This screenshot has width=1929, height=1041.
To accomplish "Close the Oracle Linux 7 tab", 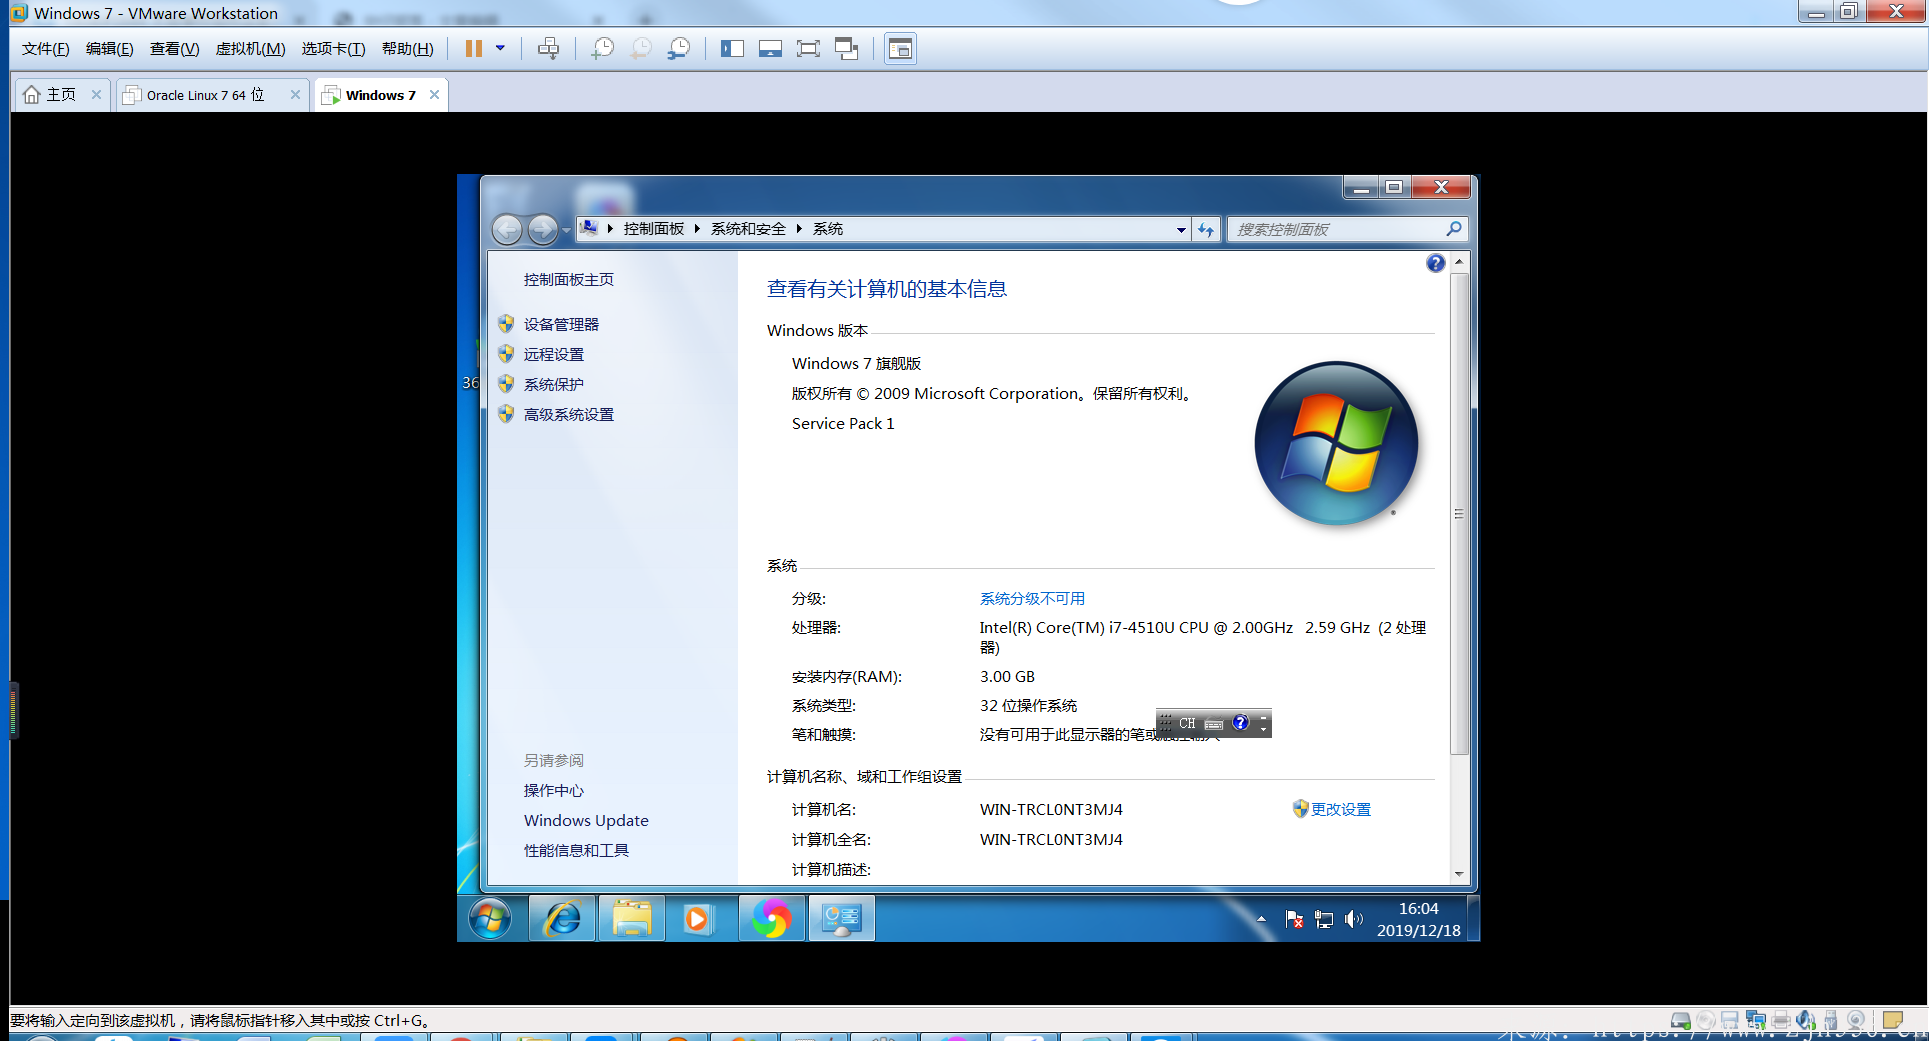I will pos(295,95).
